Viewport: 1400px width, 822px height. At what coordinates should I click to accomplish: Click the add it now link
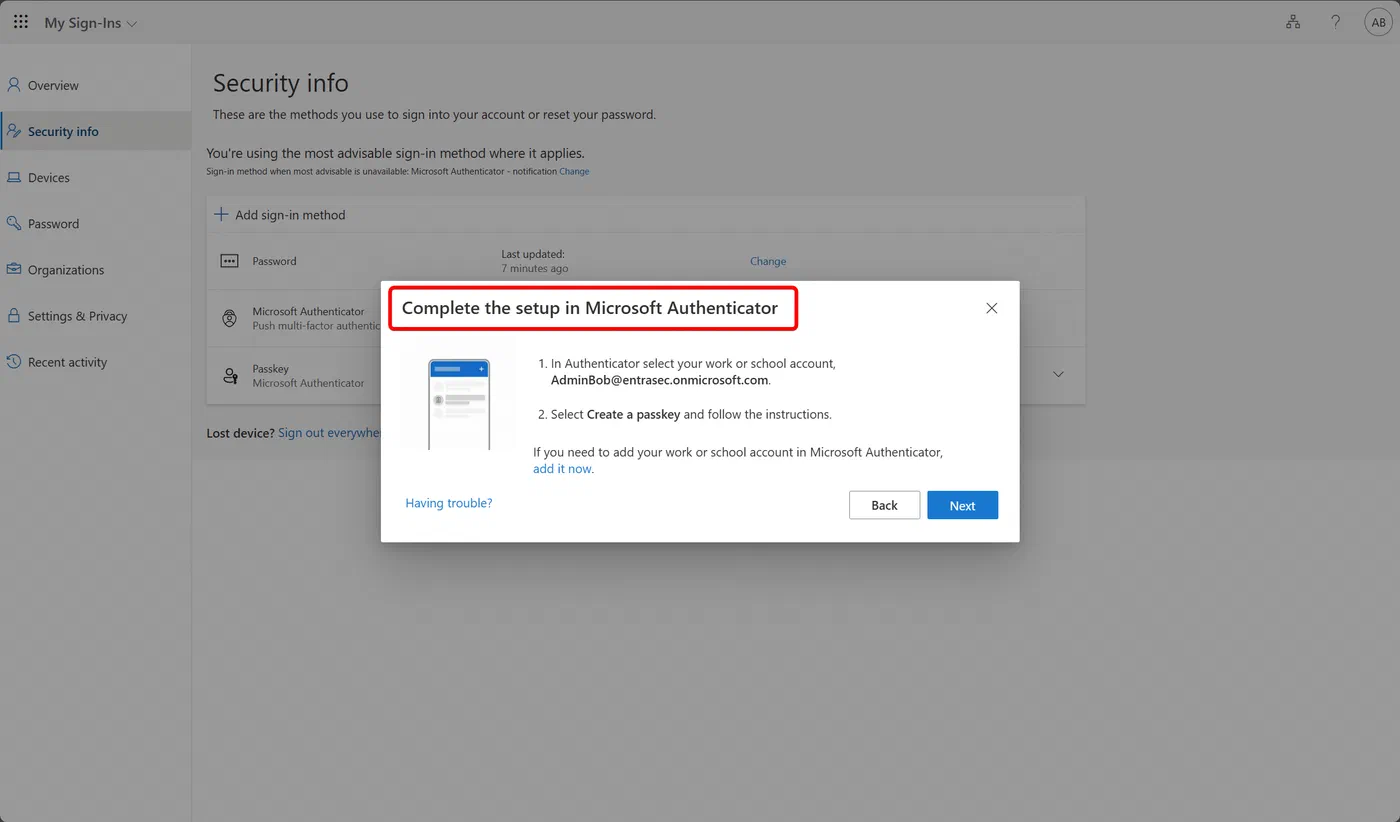(x=562, y=468)
